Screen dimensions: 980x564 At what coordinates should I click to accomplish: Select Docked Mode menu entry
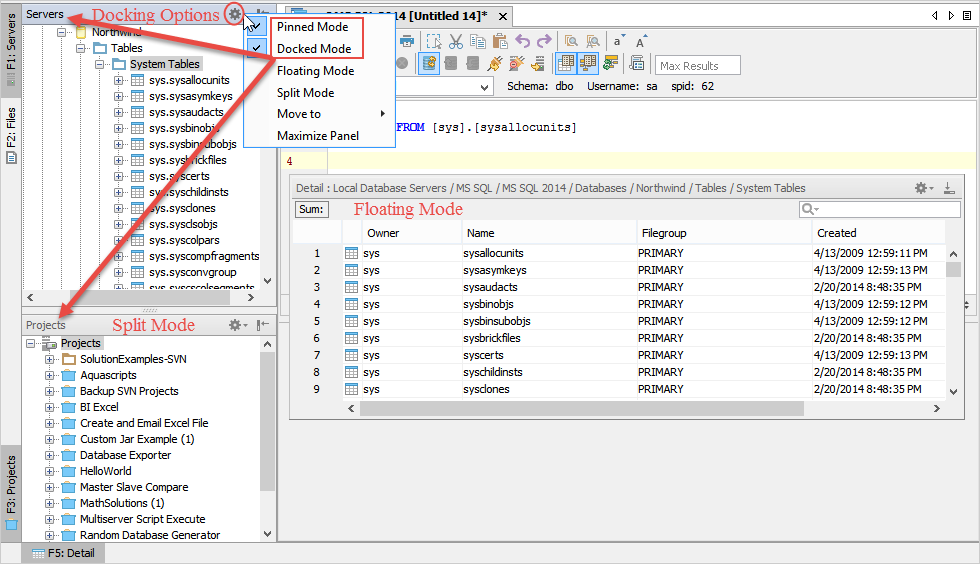point(314,48)
